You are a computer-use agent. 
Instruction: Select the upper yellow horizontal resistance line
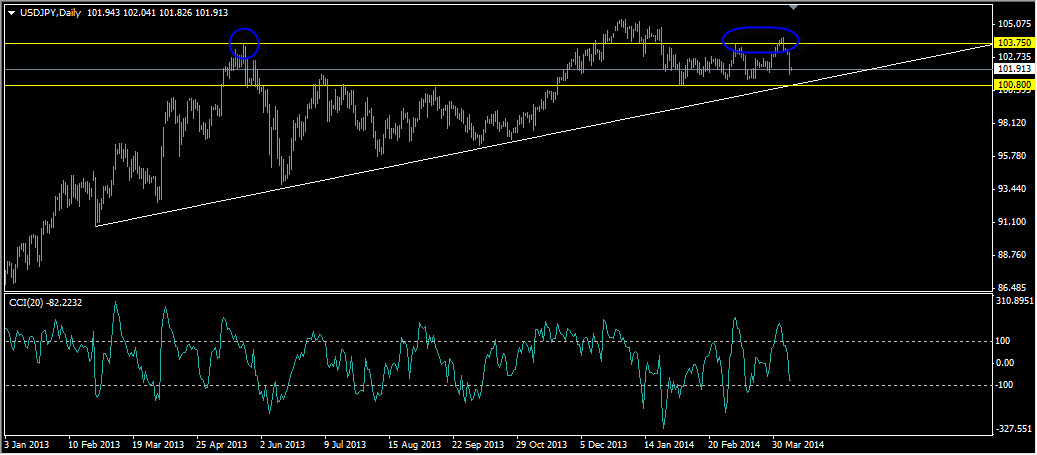pos(496,44)
